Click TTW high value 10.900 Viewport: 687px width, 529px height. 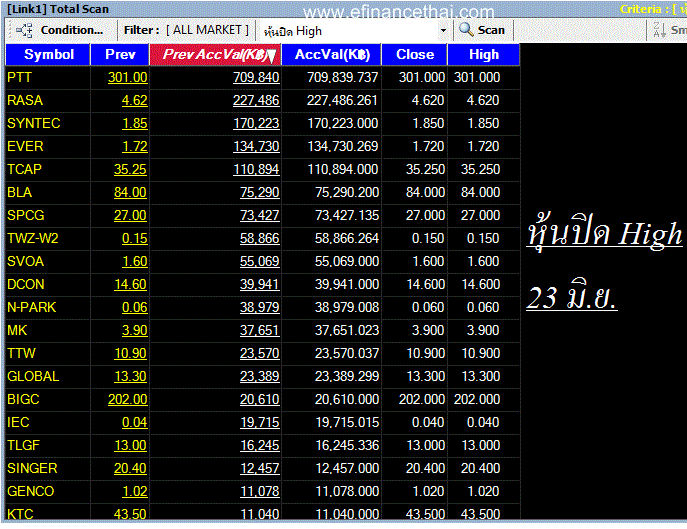[x=480, y=353]
